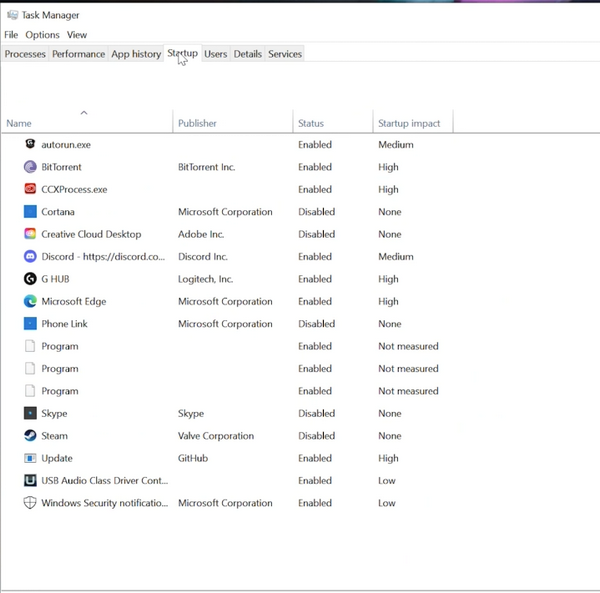Click the sort arrow above the Name column
Viewport: 600px width, 593px height.
[84, 112]
